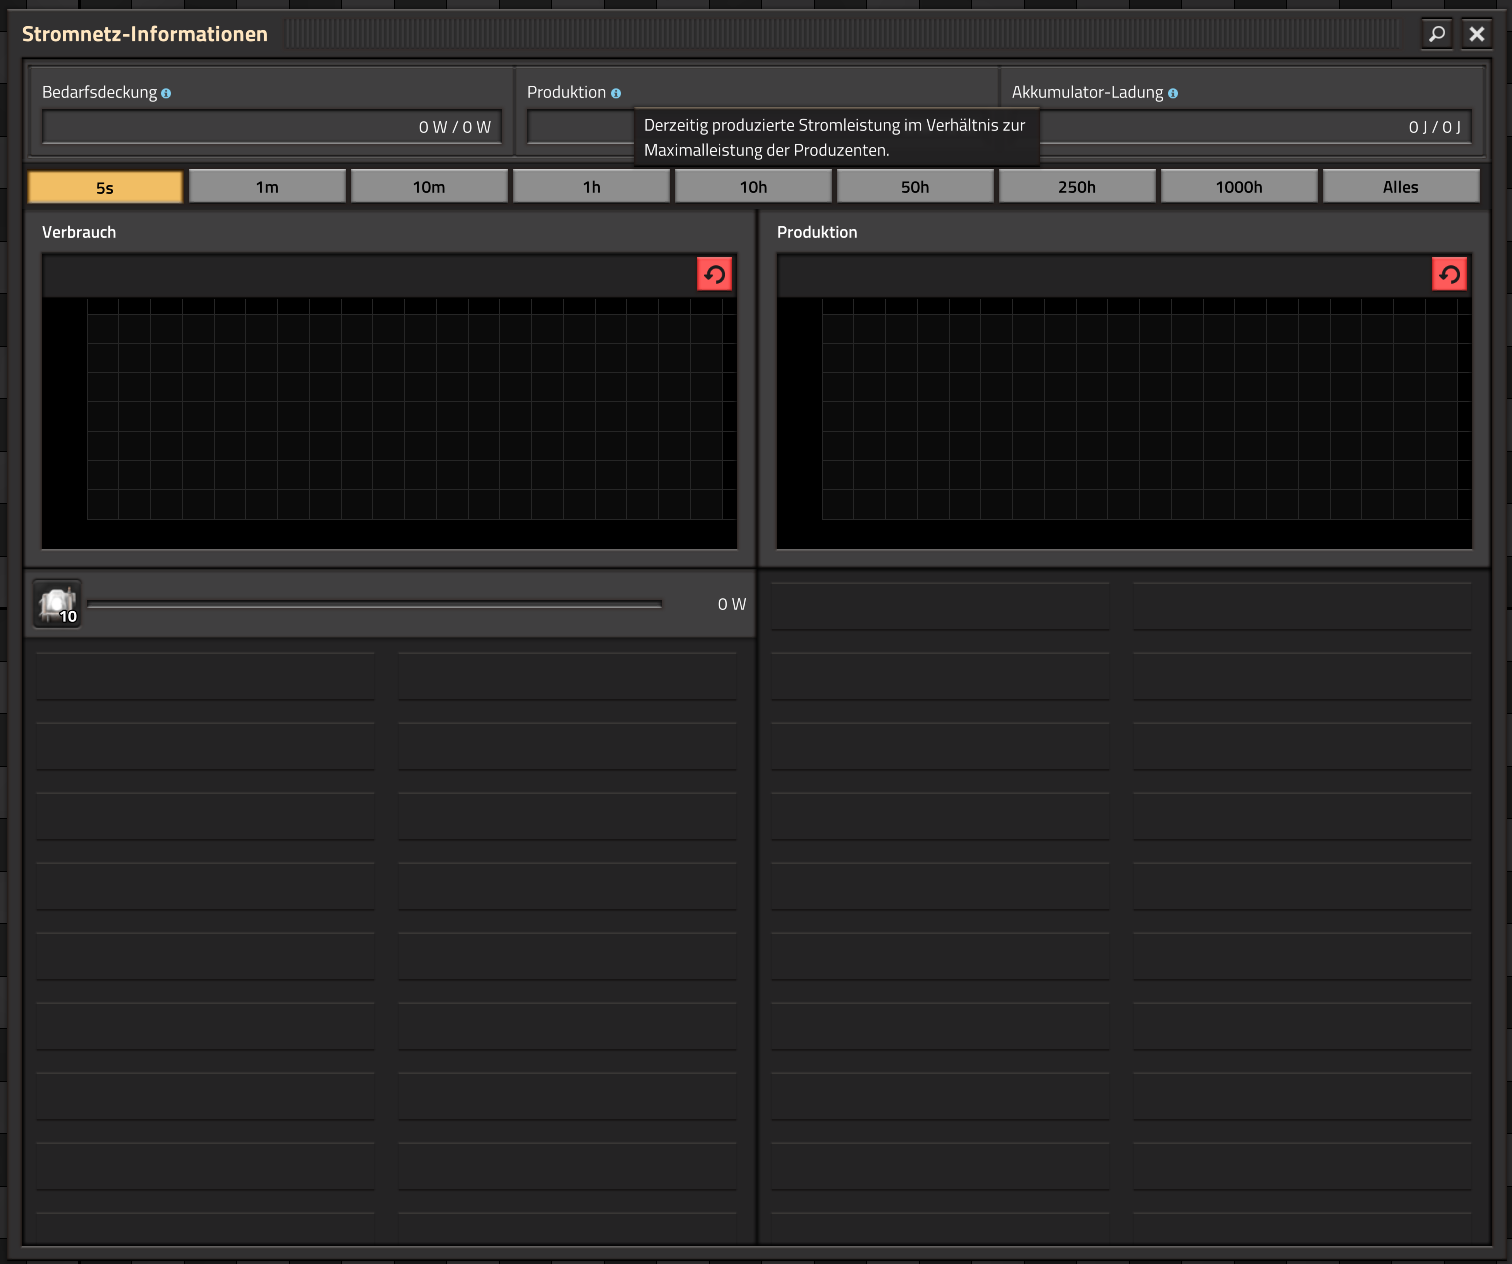Click the Bedarfsdeckung label
The height and width of the screenshot is (1264, 1512).
coord(99,92)
